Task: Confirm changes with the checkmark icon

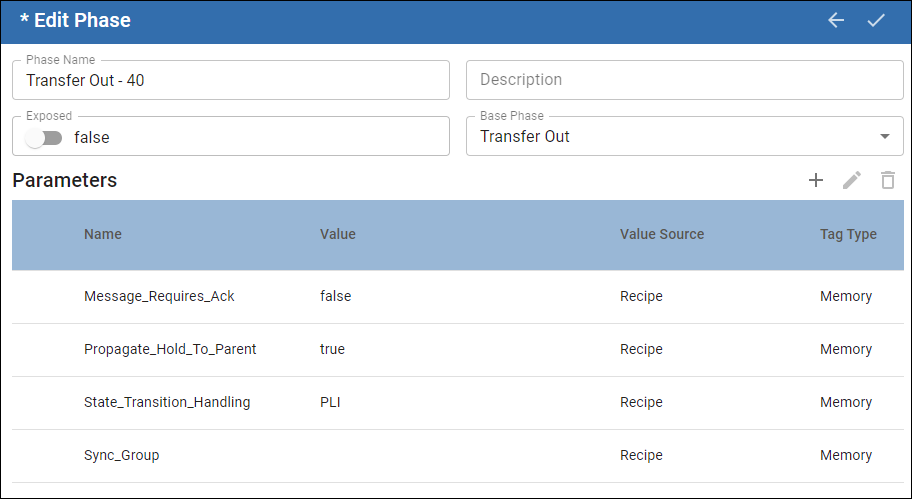Action: 876,20
